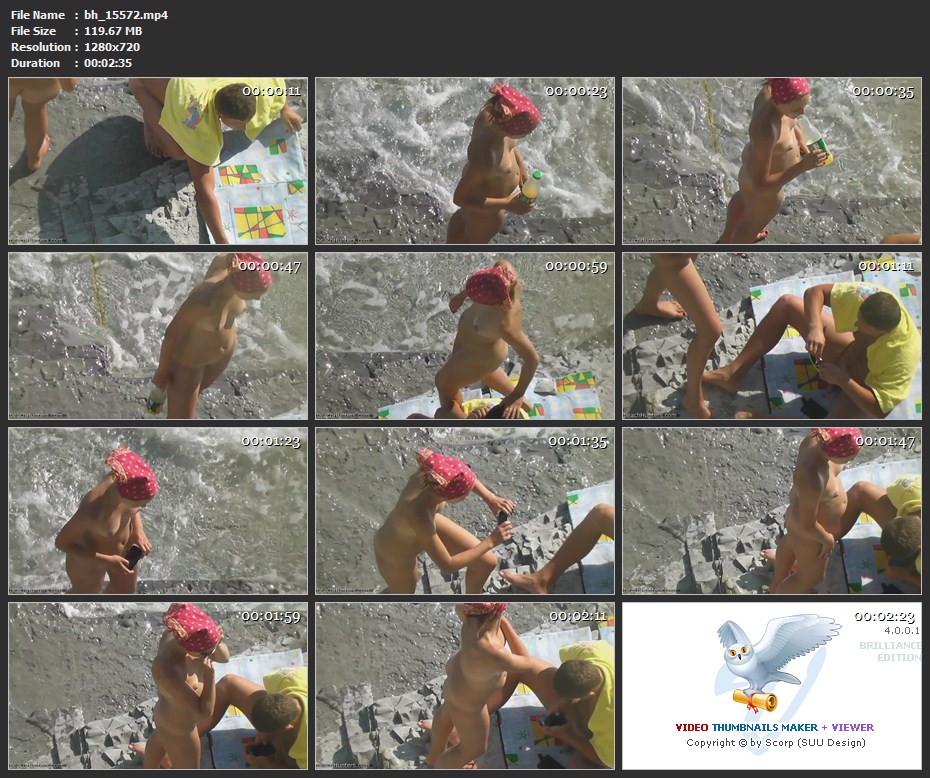Select the frame marked 00:02:11
The width and height of the screenshot is (930, 778).
coord(465,686)
